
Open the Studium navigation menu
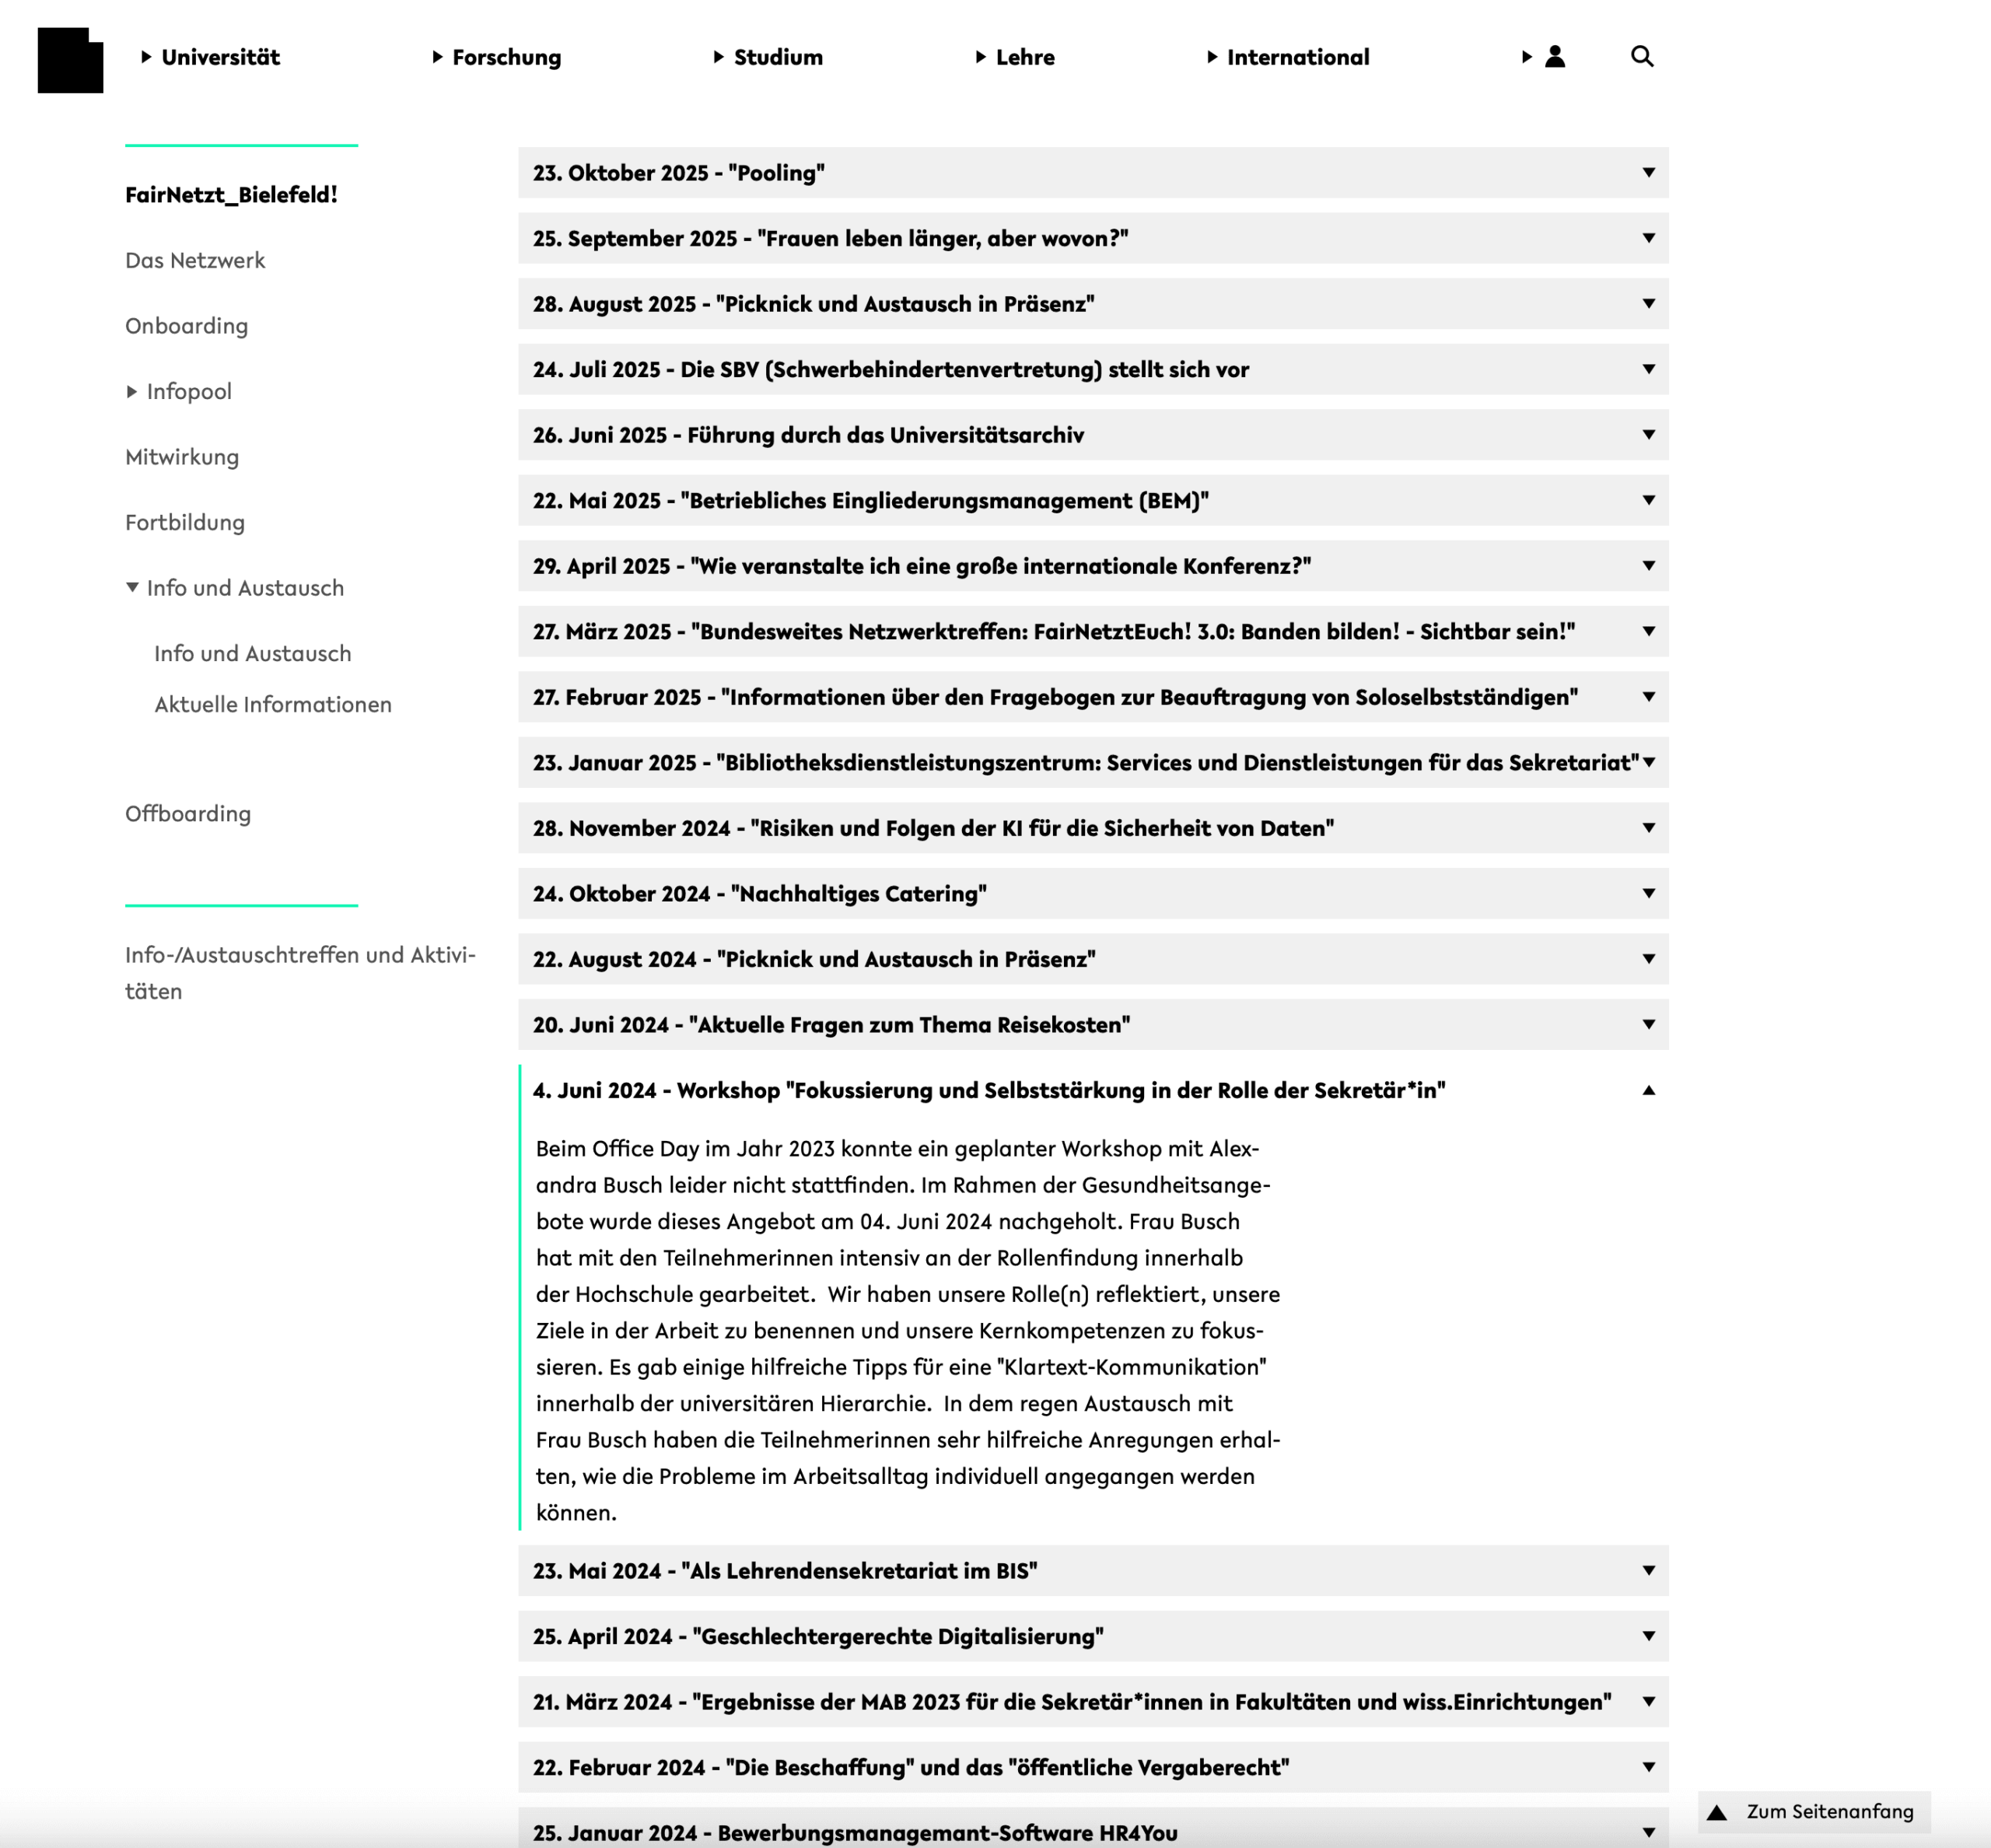[777, 57]
